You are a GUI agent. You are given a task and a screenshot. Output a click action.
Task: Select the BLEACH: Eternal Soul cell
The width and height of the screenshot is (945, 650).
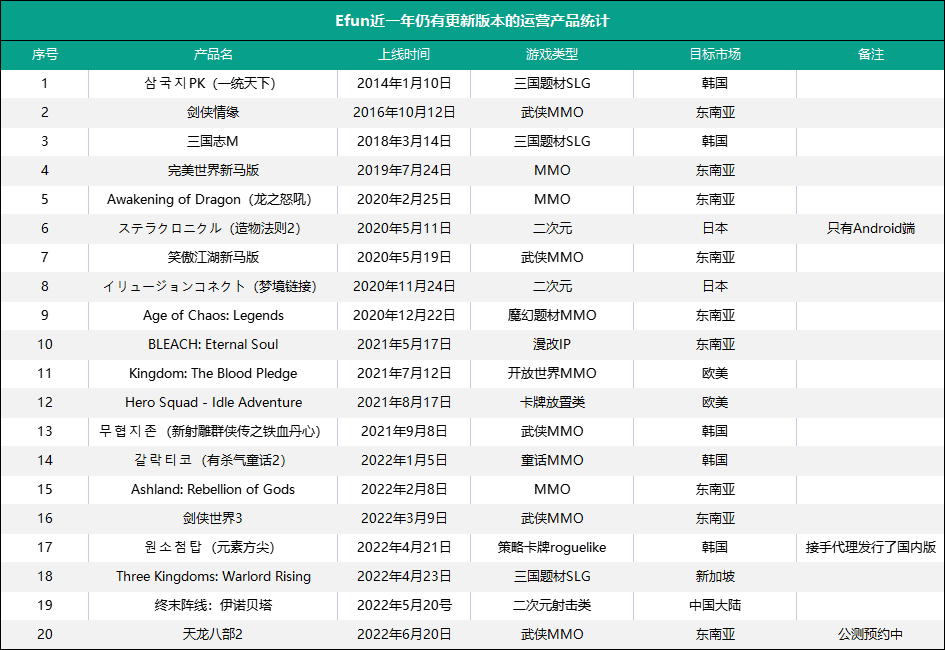213,344
